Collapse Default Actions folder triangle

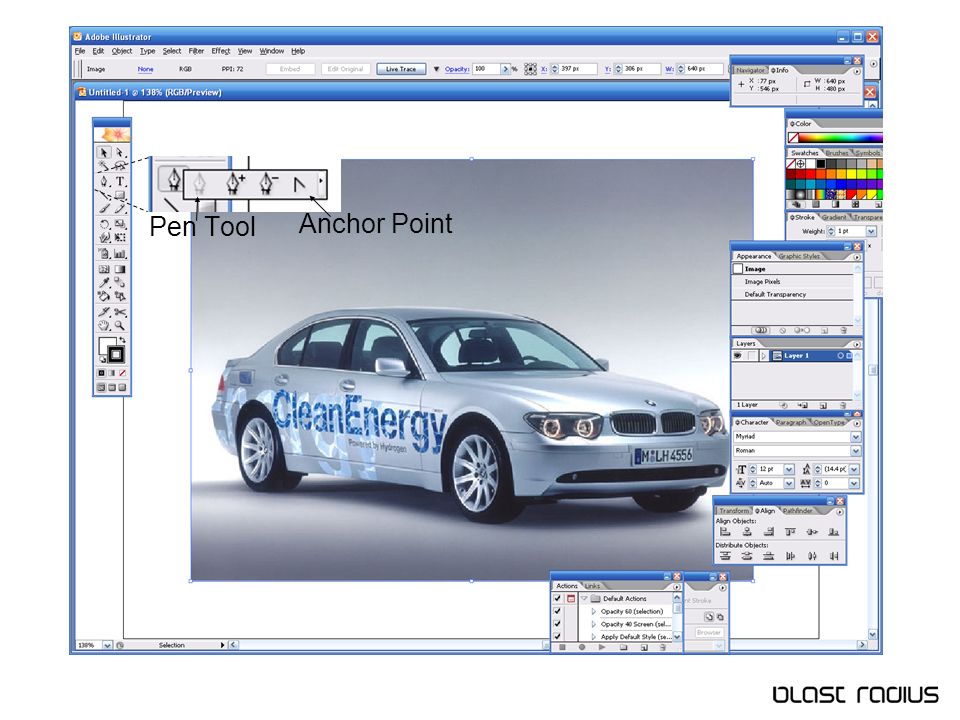(x=584, y=598)
